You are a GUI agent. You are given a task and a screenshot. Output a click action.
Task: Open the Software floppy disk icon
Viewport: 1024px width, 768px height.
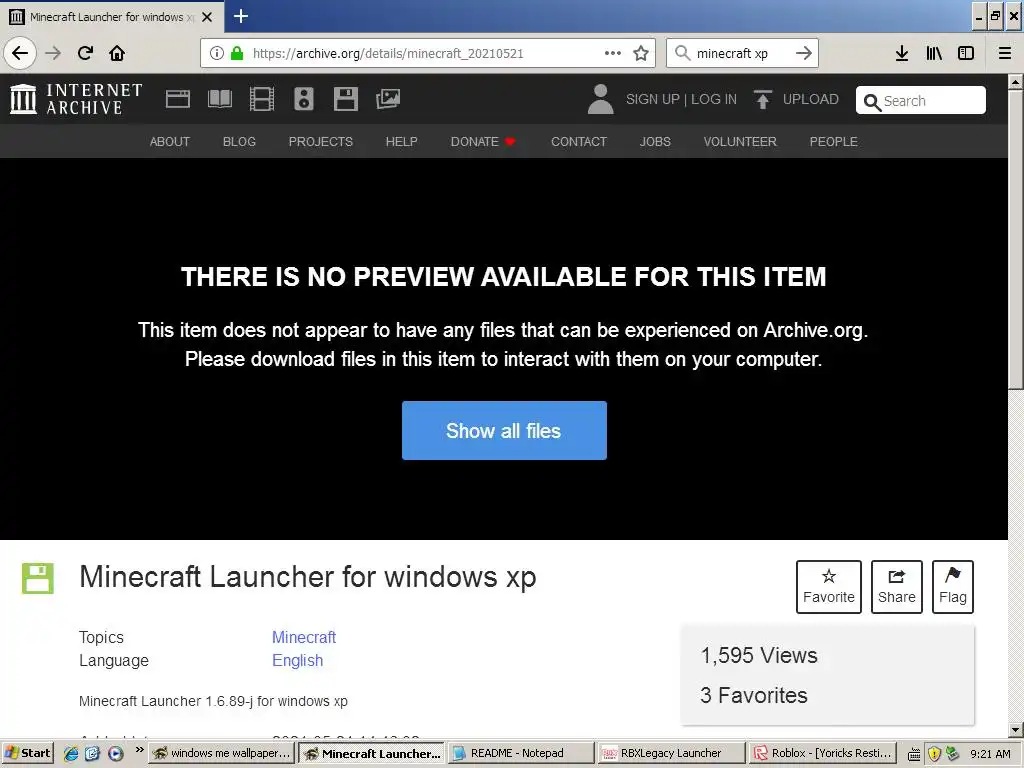pyautogui.click(x=345, y=99)
